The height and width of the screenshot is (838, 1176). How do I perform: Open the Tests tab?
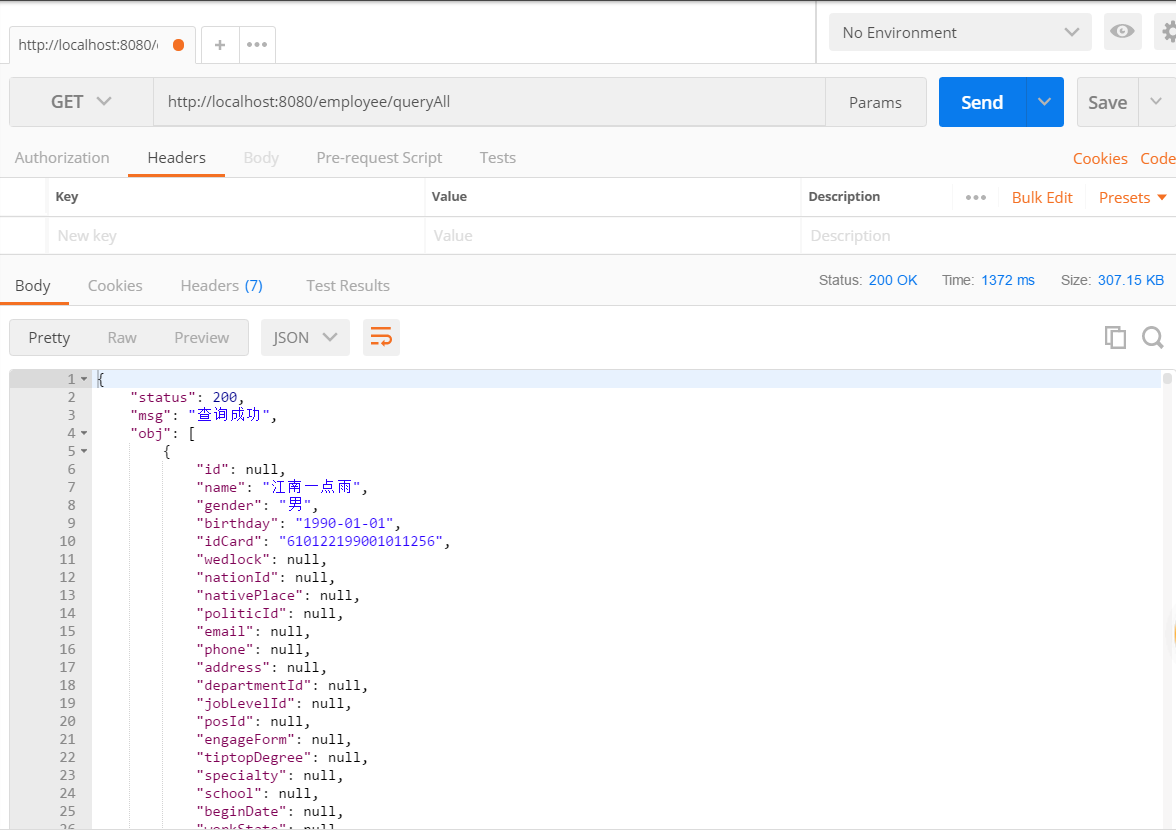pyautogui.click(x=497, y=158)
